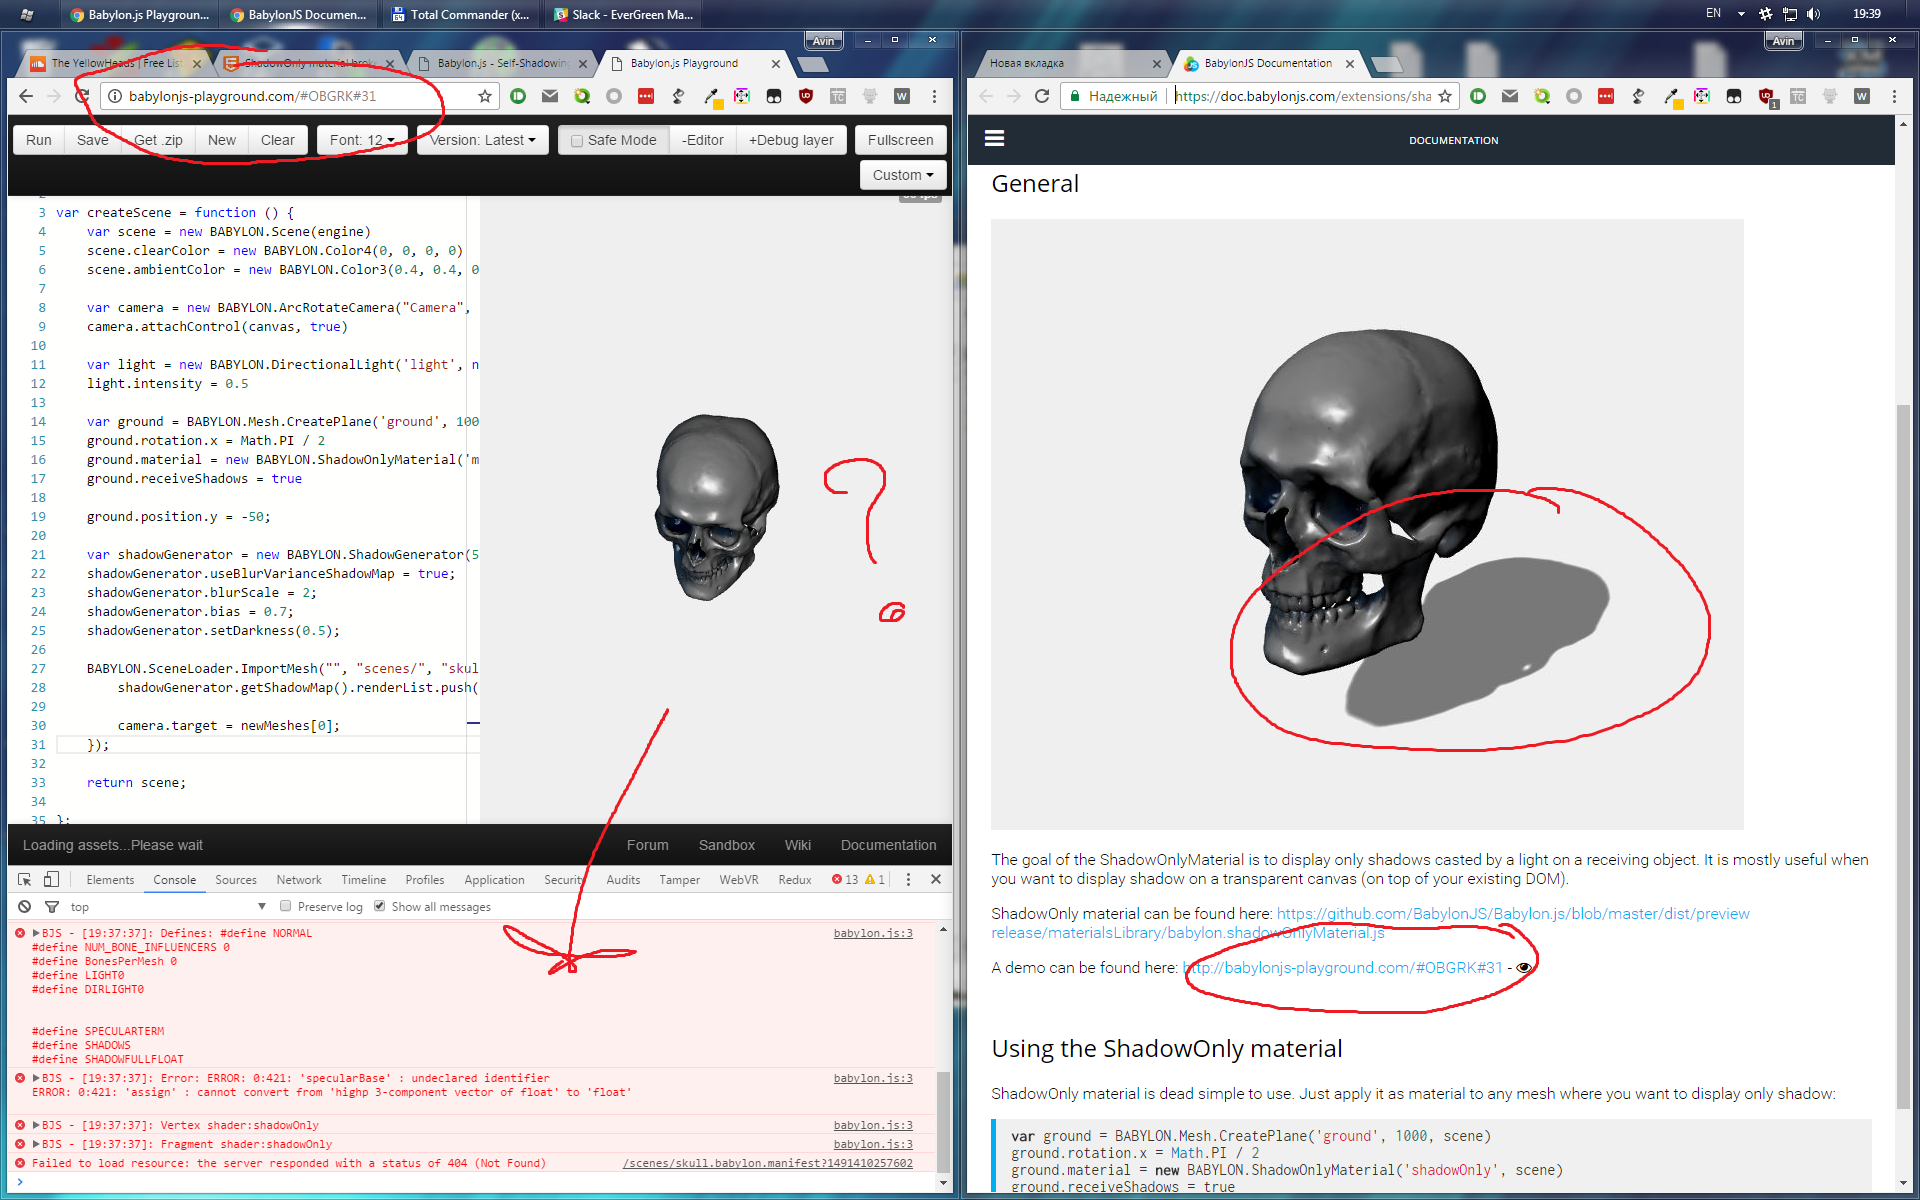This screenshot has height=1200, width=1920.
Task: Click the error count badge showing 13
Action: [845, 880]
